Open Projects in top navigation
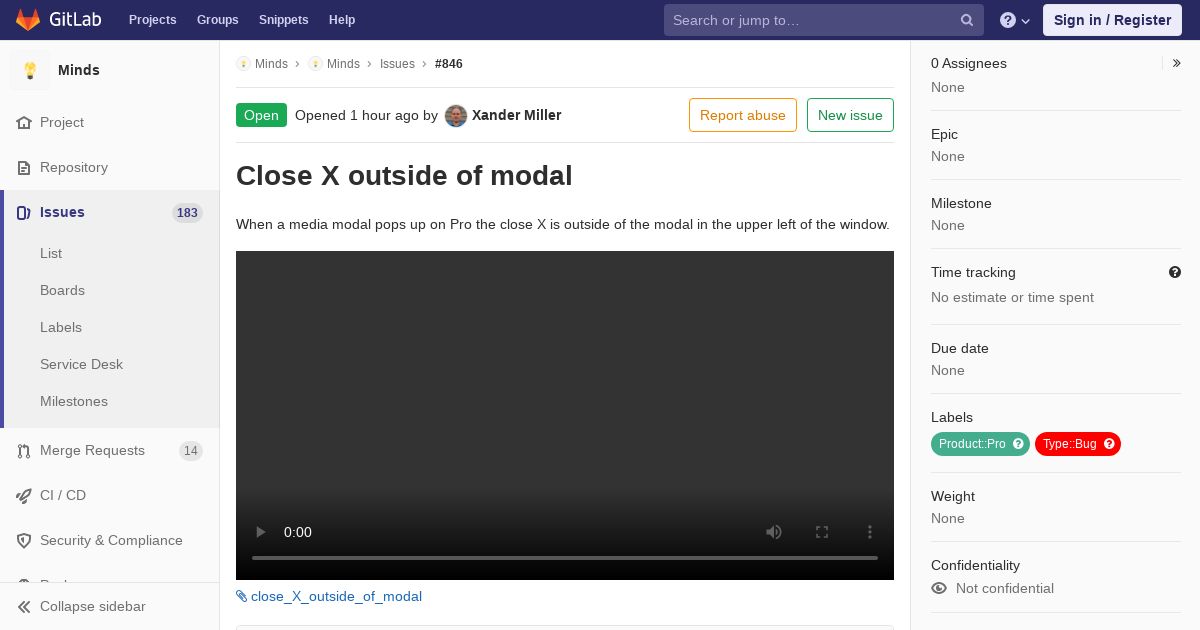This screenshot has width=1200, height=630. pos(152,20)
